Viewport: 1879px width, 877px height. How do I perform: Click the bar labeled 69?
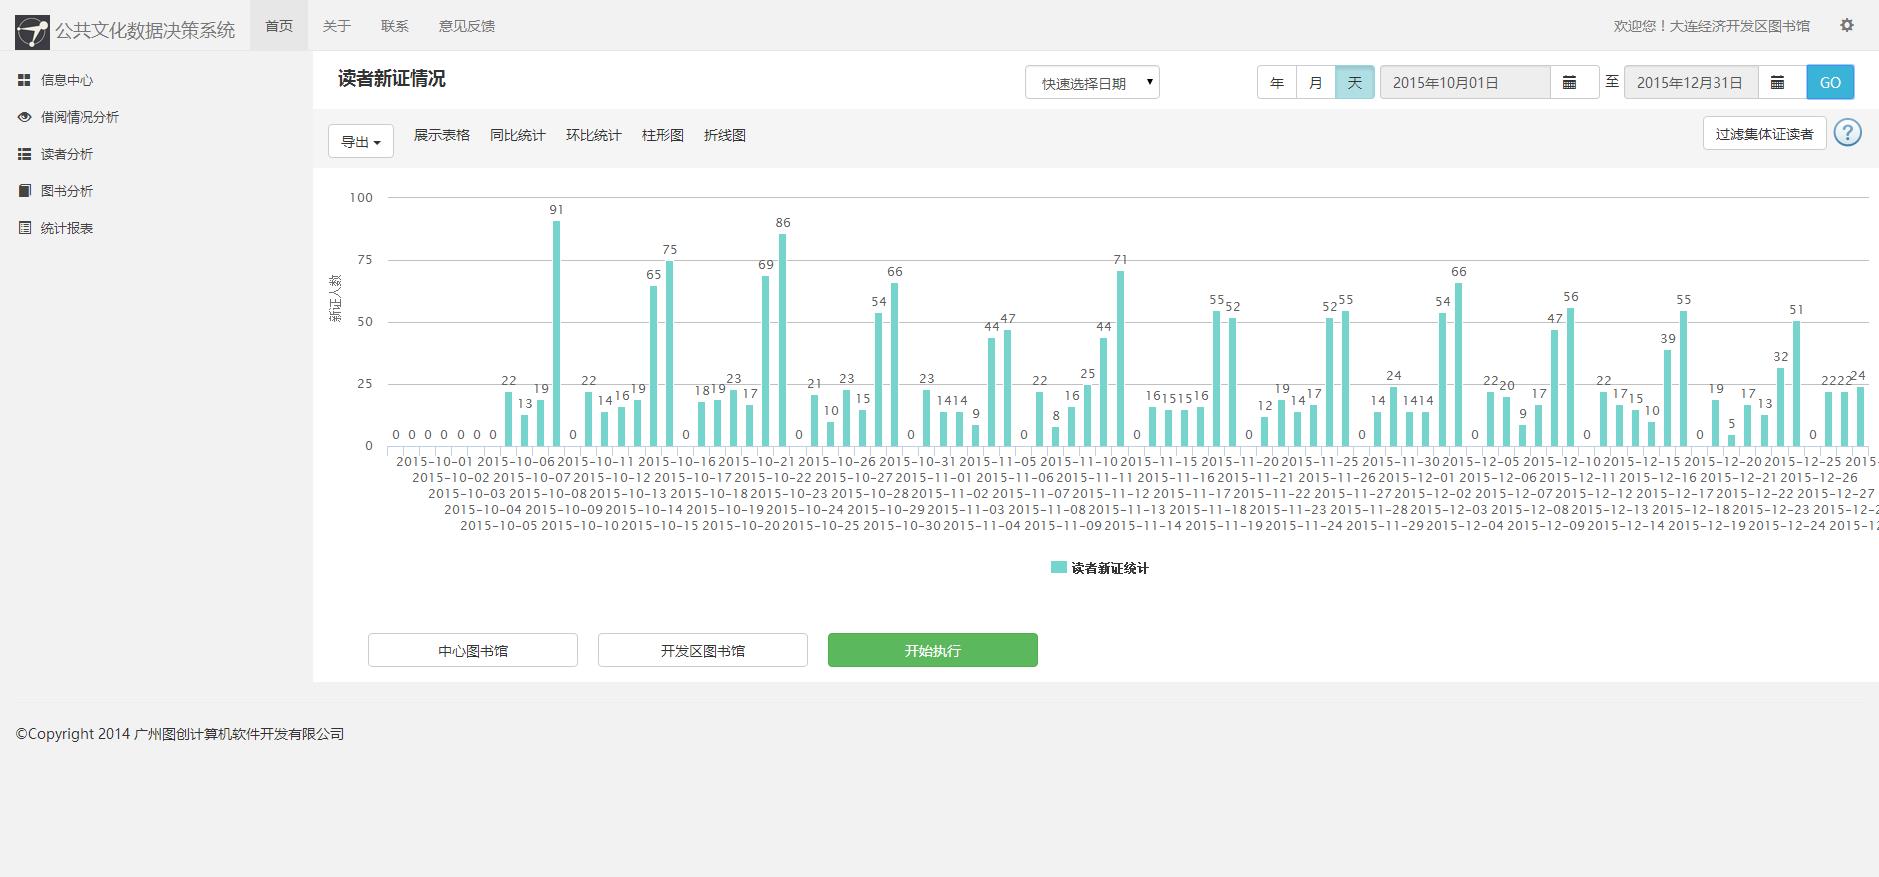[766, 361]
